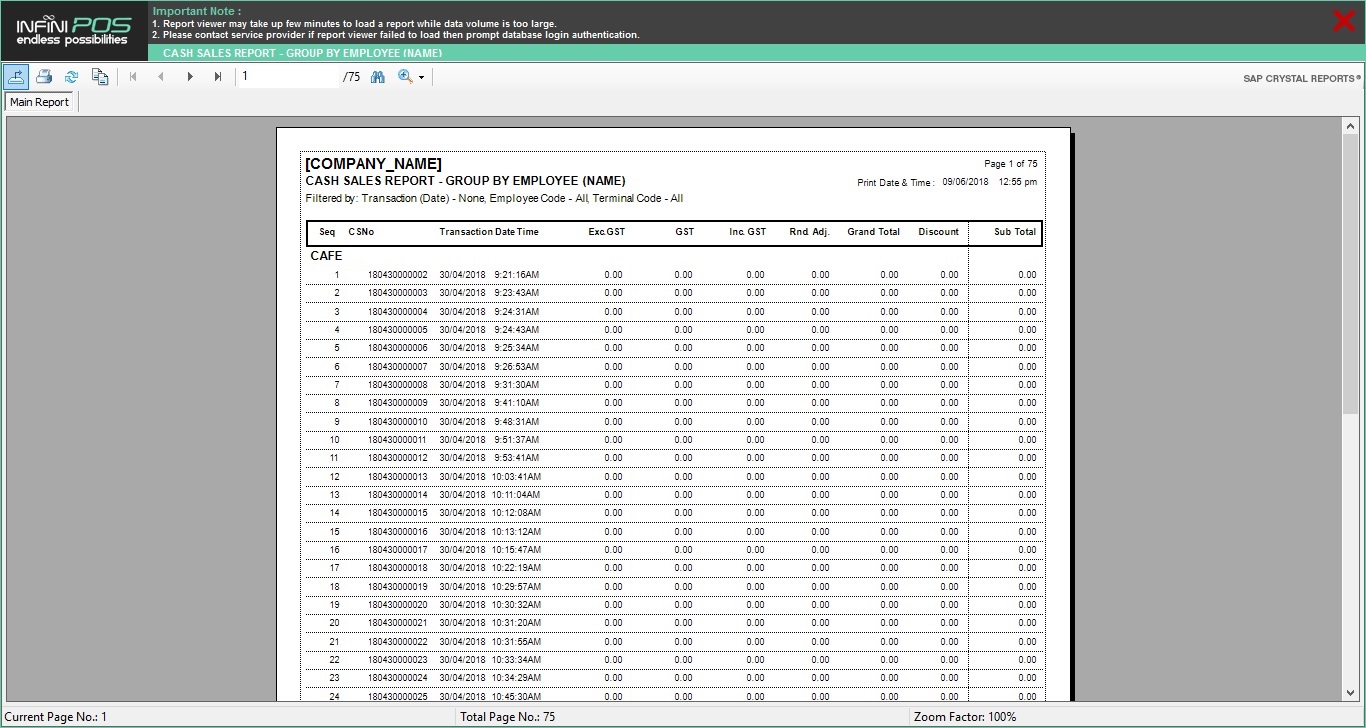Click Zoom Factor 100% in status bar

pyautogui.click(x=965, y=717)
